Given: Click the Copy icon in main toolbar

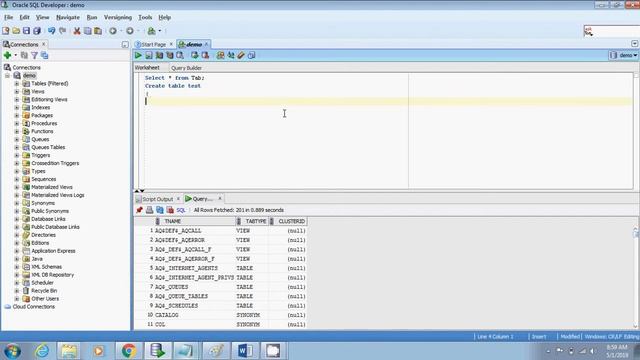Looking at the screenshot, I should pos(87,31).
